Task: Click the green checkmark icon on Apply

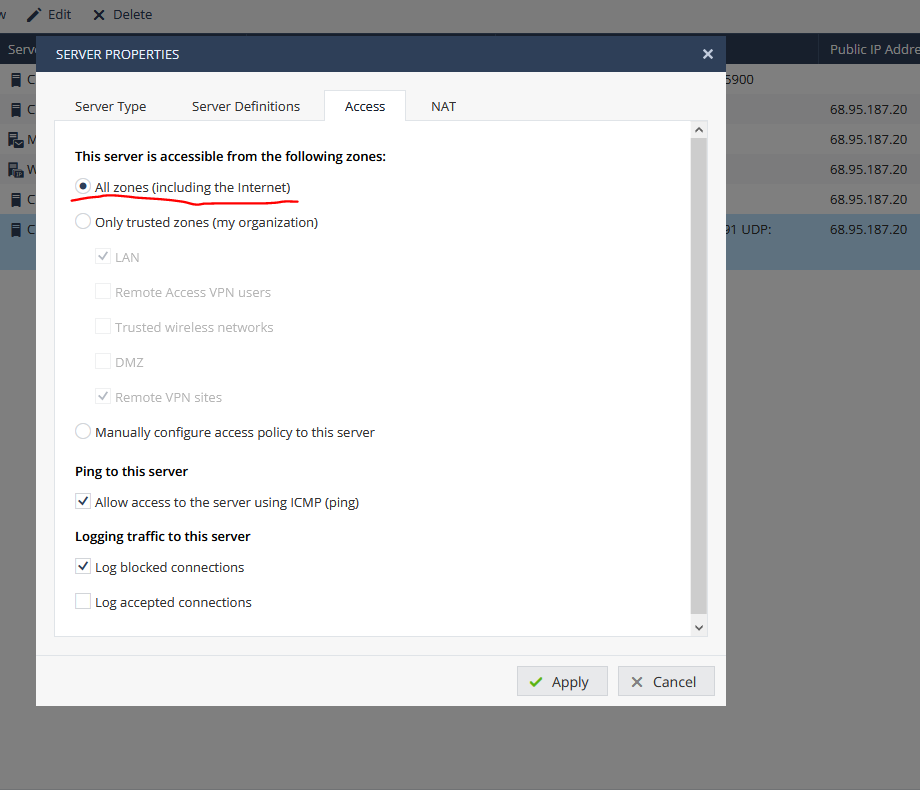Action: point(537,682)
